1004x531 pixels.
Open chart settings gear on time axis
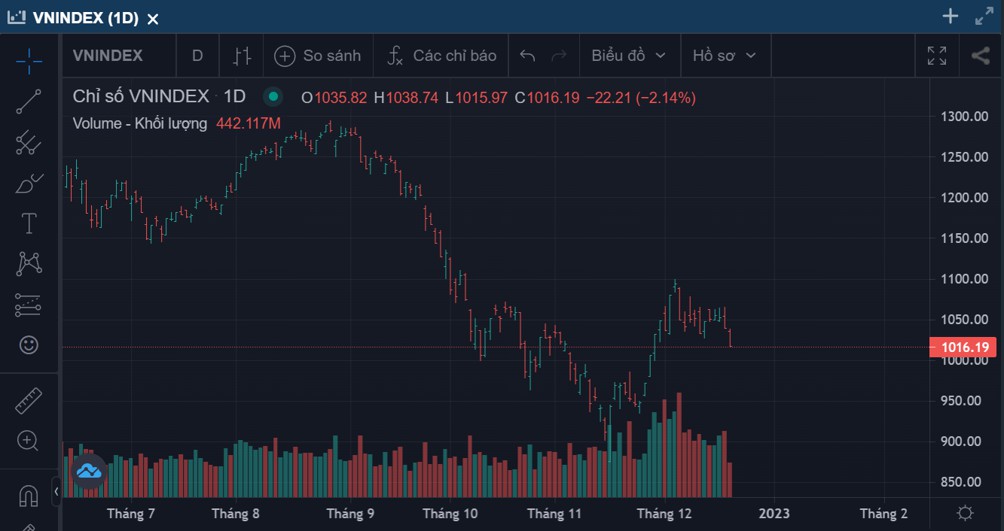coord(965,513)
